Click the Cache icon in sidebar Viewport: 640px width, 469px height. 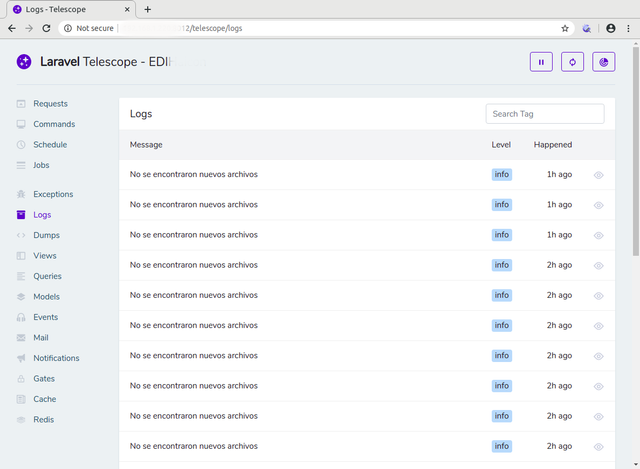coord(21,399)
